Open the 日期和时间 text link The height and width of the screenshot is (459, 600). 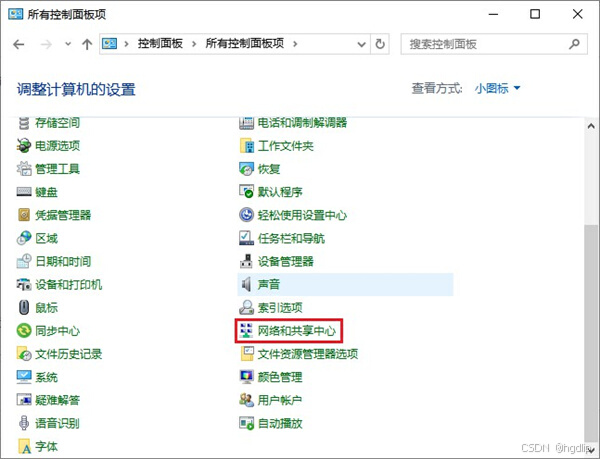point(63,261)
